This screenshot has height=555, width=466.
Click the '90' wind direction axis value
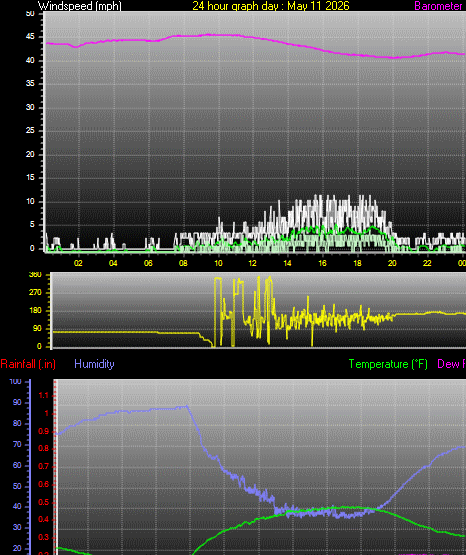(37, 328)
